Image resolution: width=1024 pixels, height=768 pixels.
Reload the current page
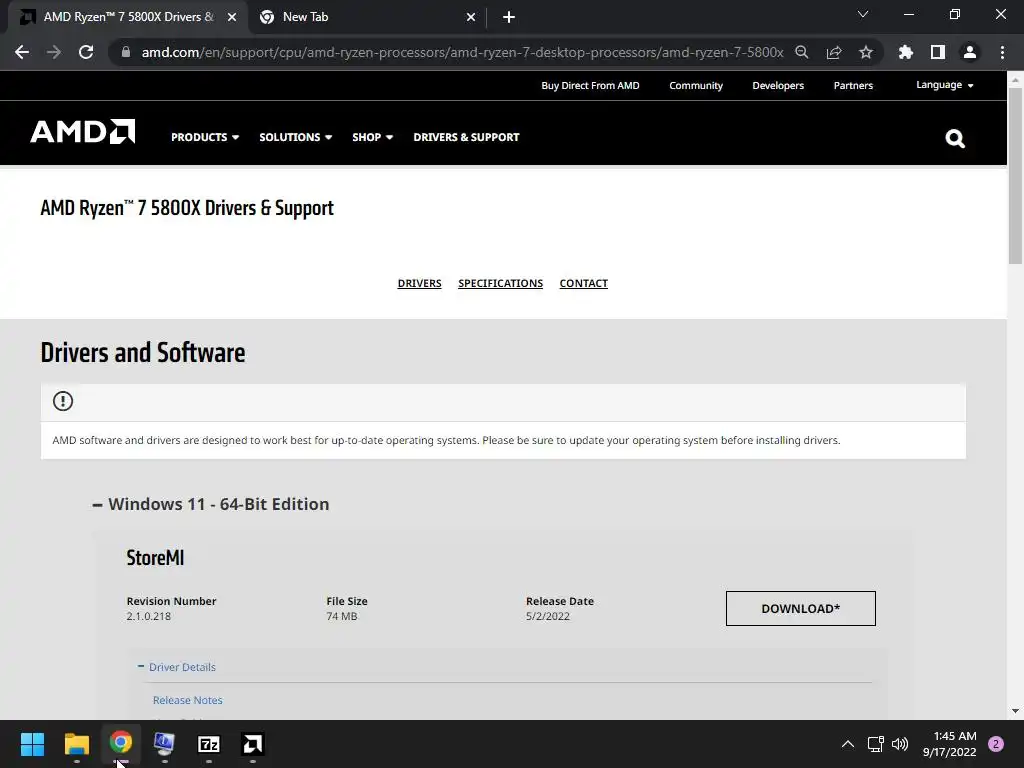86,52
